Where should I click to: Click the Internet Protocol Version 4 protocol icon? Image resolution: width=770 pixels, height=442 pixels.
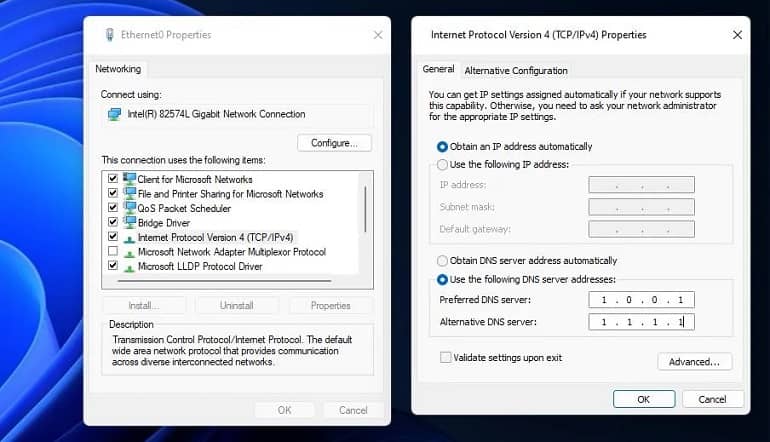tap(129, 239)
